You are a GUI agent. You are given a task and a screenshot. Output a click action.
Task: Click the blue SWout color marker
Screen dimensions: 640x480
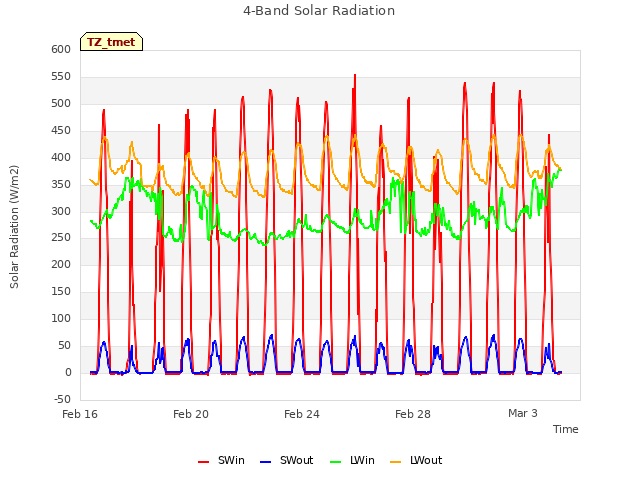coord(265,462)
